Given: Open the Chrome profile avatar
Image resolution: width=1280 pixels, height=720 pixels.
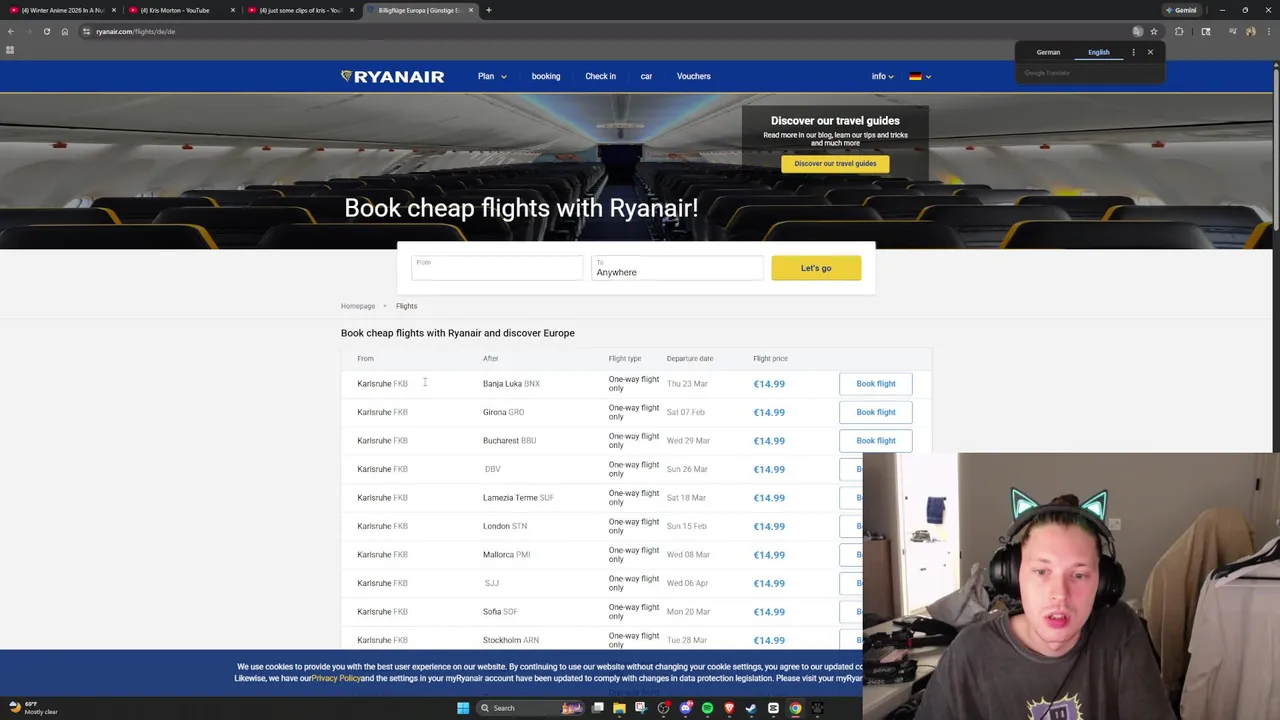Looking at the screenshot, I should pyautogui.click(x=1250, y=31).
